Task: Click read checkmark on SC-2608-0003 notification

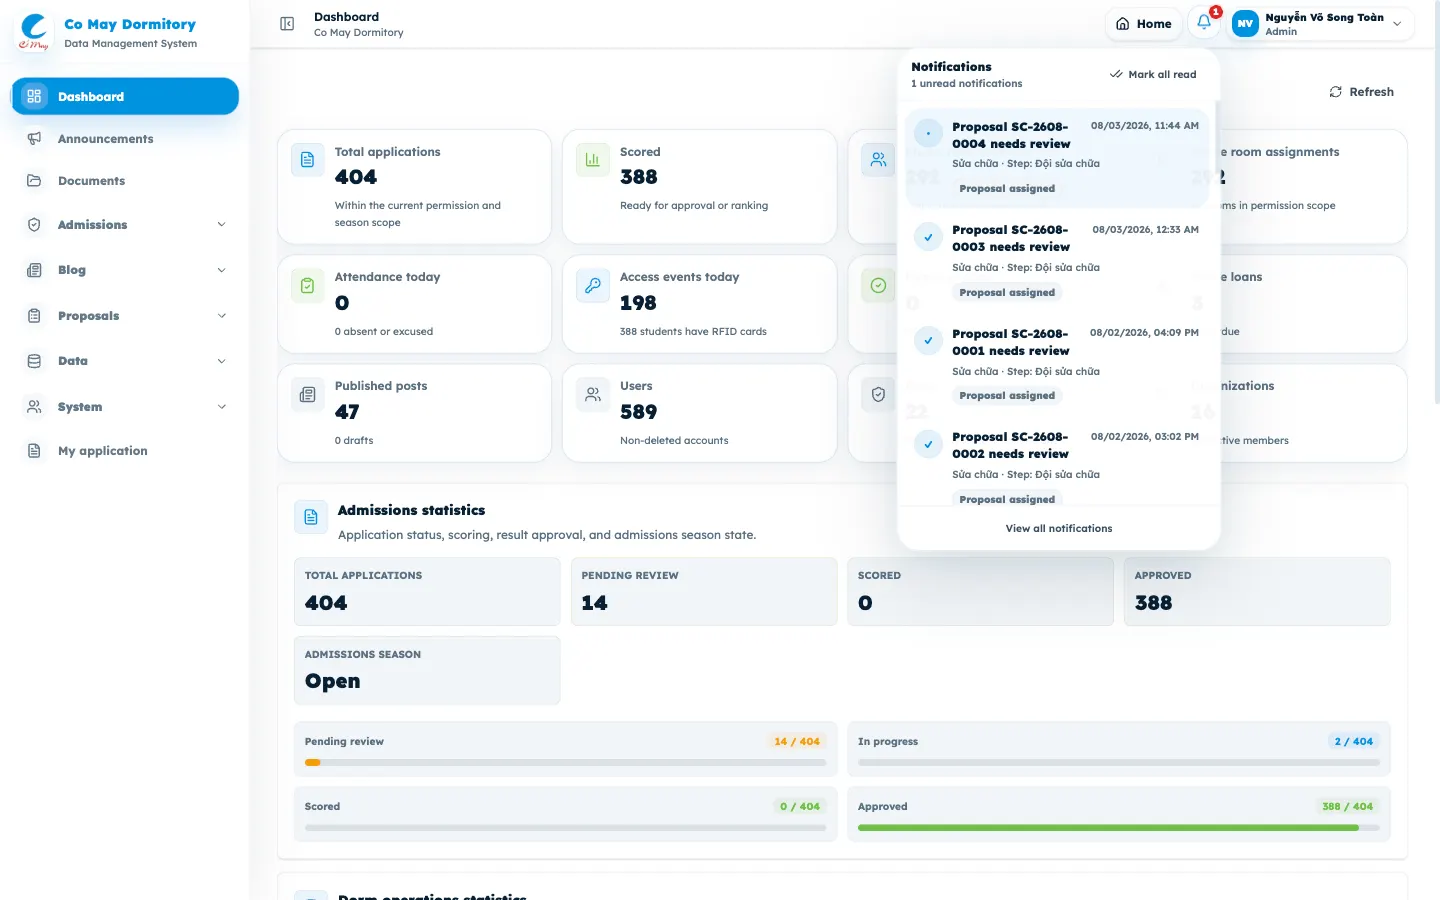Action: 928,237
